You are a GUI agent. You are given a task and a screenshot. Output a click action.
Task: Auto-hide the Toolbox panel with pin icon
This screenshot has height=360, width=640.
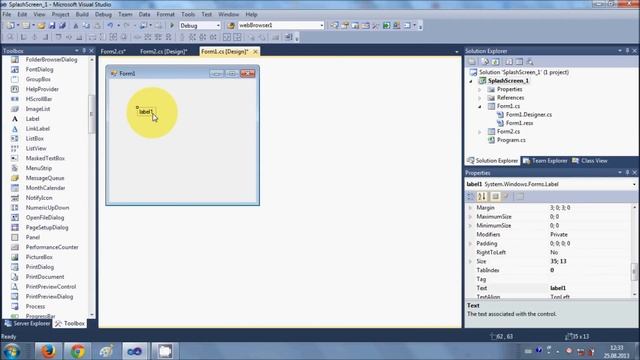click(84, 51)
